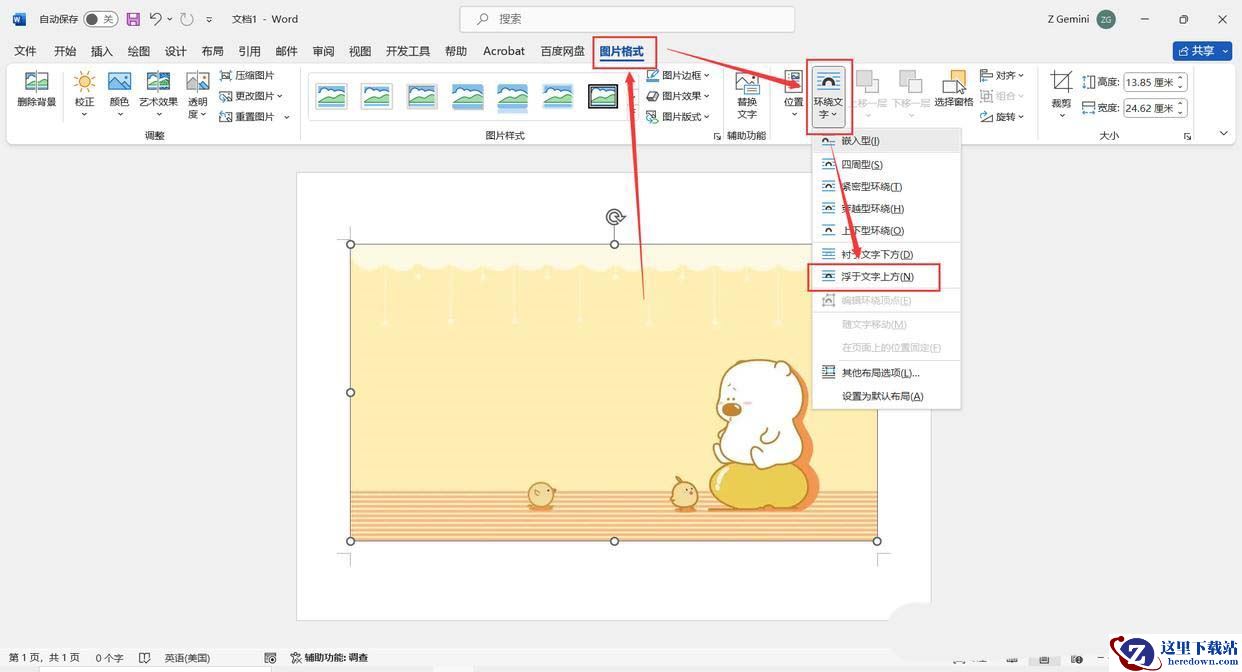
Task: Open the Position (位置) tool
Action: (793, 94)
